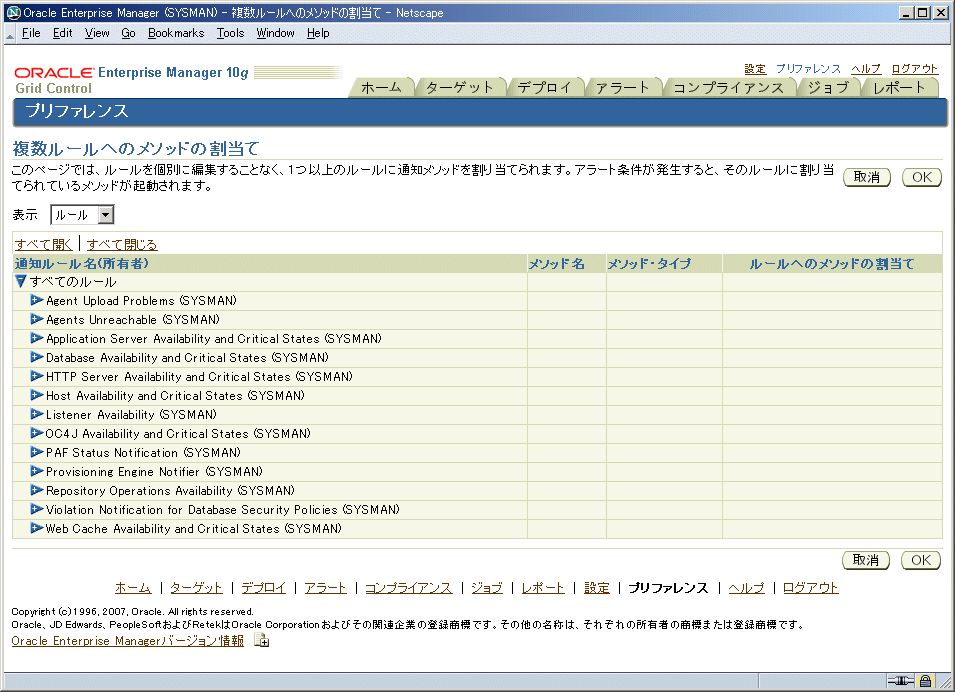
Task: Click footer ヘルプ link
Action: click(746, 588)
